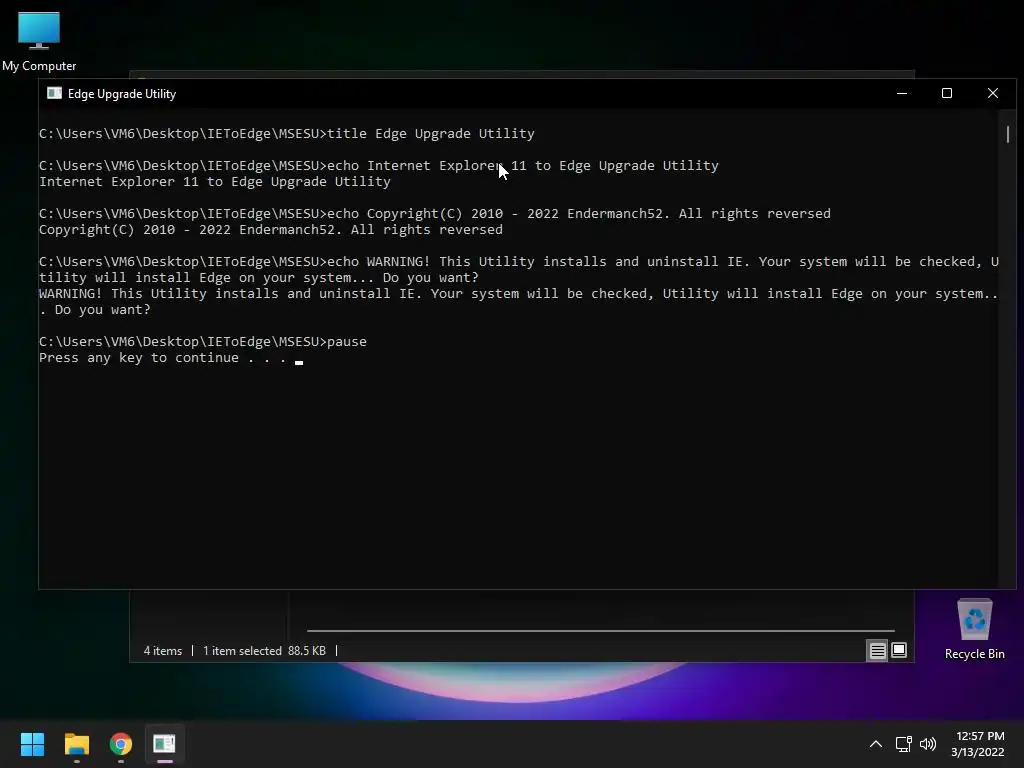Image resolution: width=1024 pixels, height=768 pixels.
Task: Open File Explorer from the taskbar
Action: pos(76,744)
